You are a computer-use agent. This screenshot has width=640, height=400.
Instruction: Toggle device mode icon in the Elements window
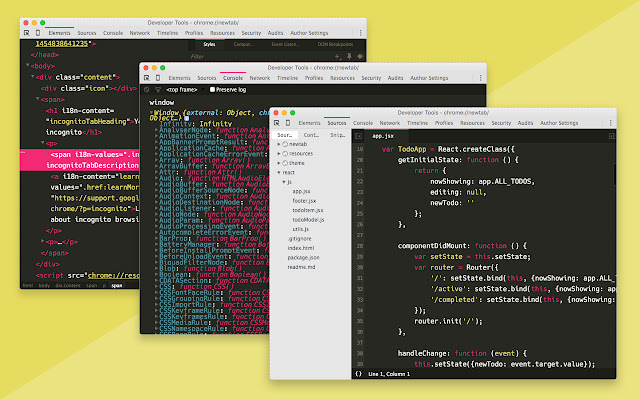tap(37, 33)
